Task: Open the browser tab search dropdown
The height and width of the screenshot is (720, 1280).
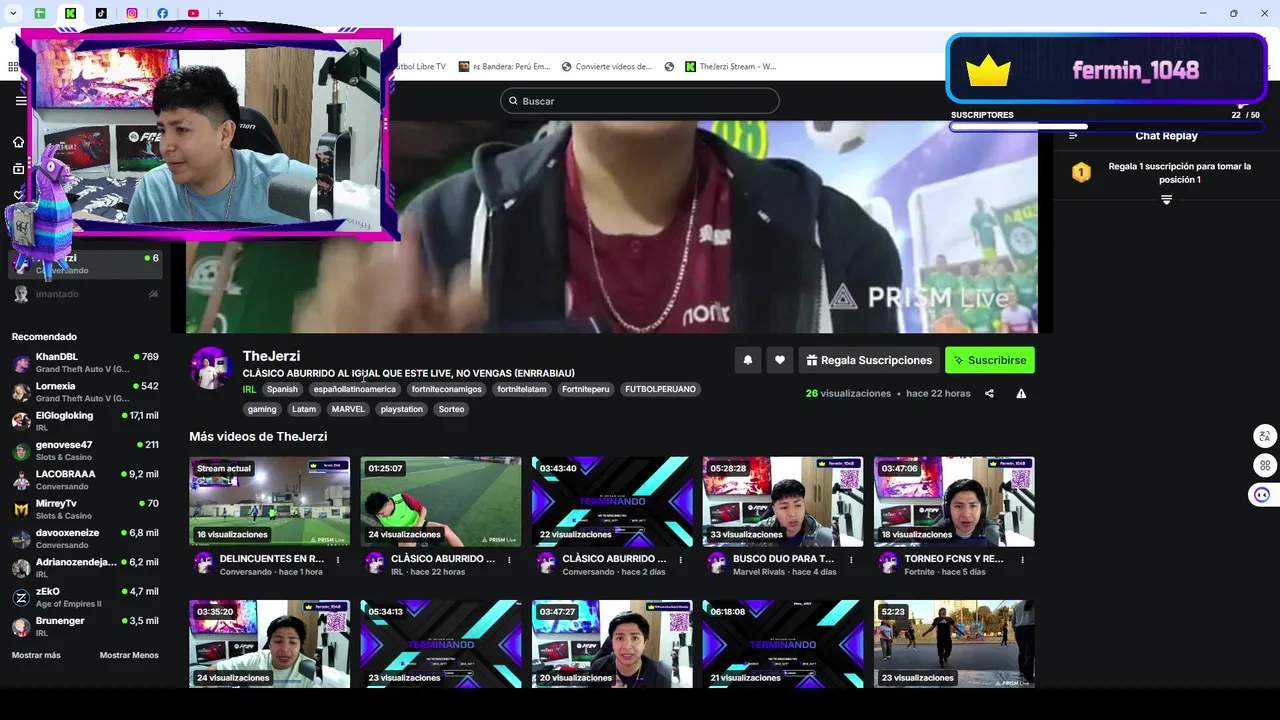Action: click(x=13, y=13)
